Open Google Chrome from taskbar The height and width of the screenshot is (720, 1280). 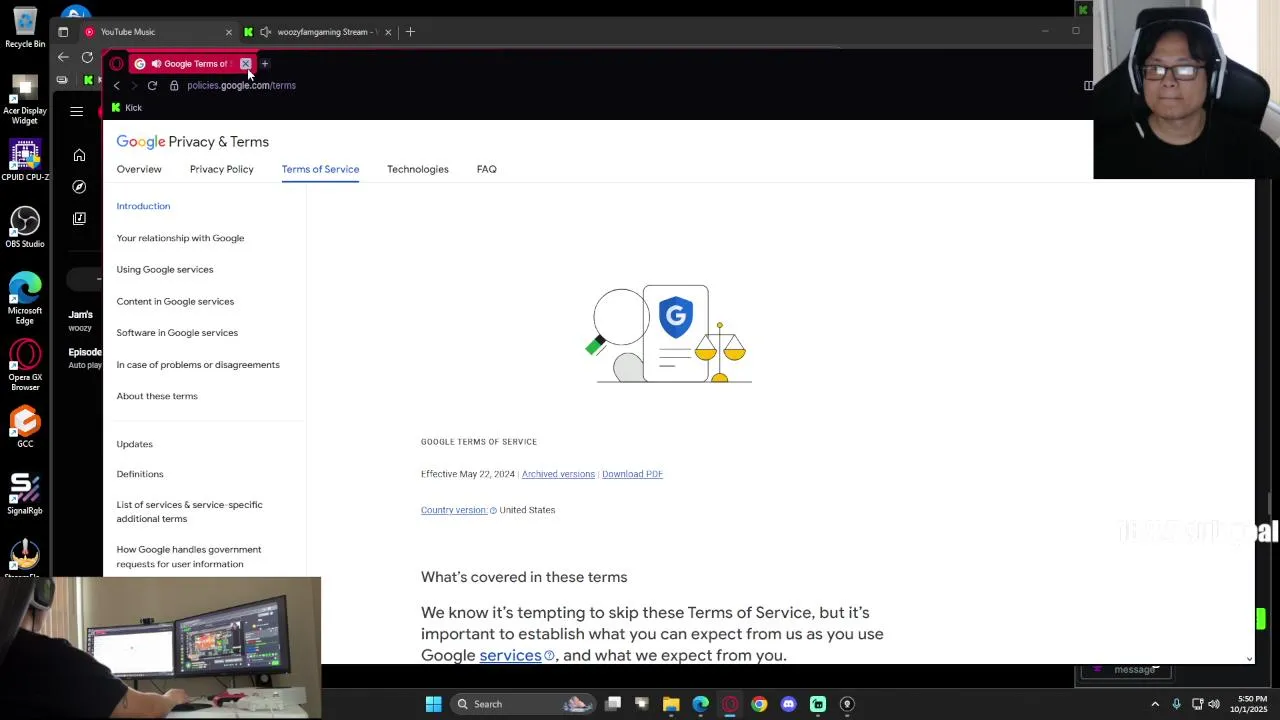759,704
